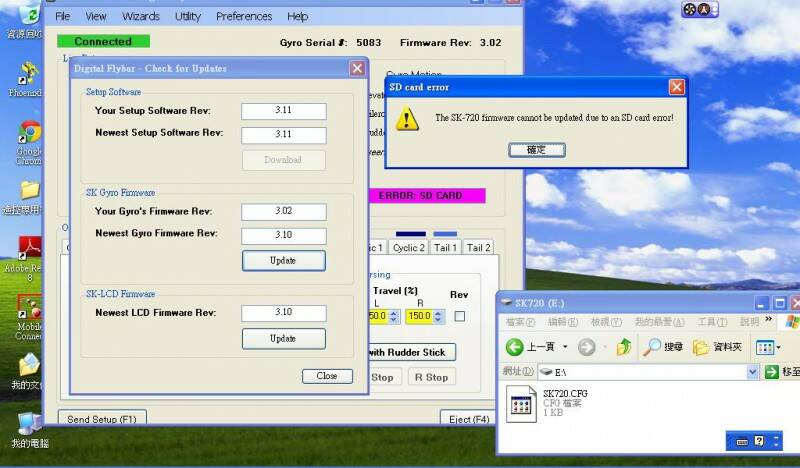This screenshot has width=800, height=468.
Task: Open the Utility menu
Action: pyautogui.click(x=188, y=16)
